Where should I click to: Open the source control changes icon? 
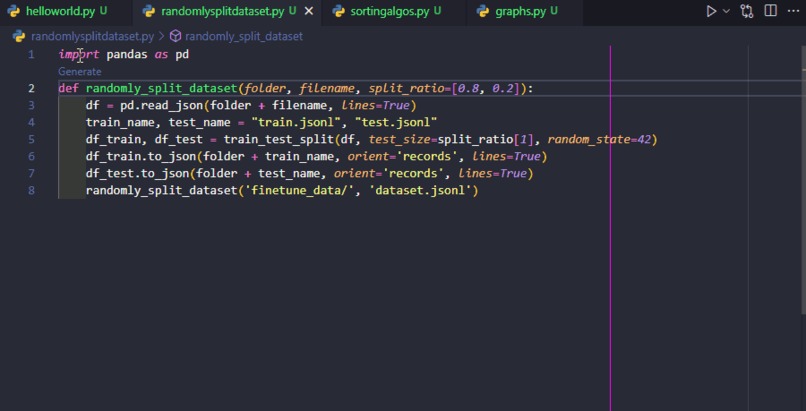tap(747, 11)
